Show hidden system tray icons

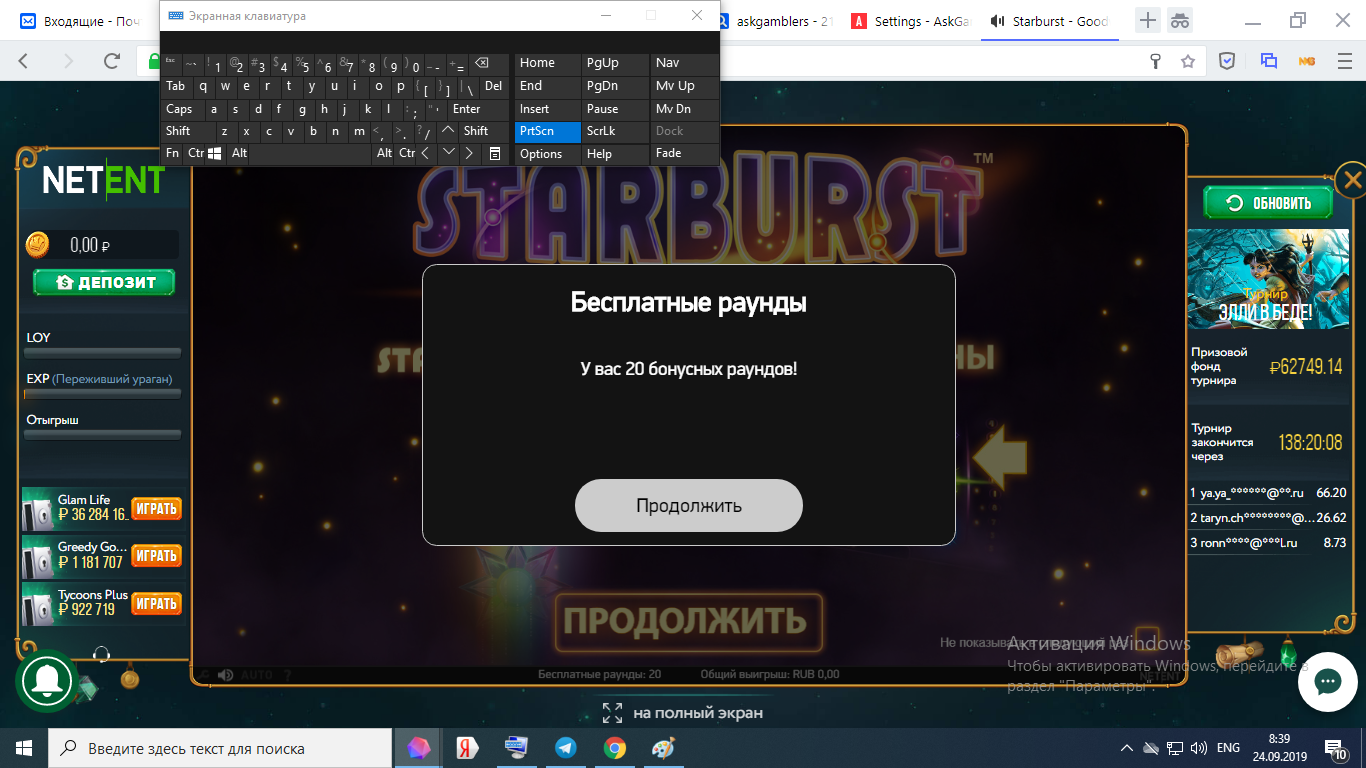pos(1127,748)
